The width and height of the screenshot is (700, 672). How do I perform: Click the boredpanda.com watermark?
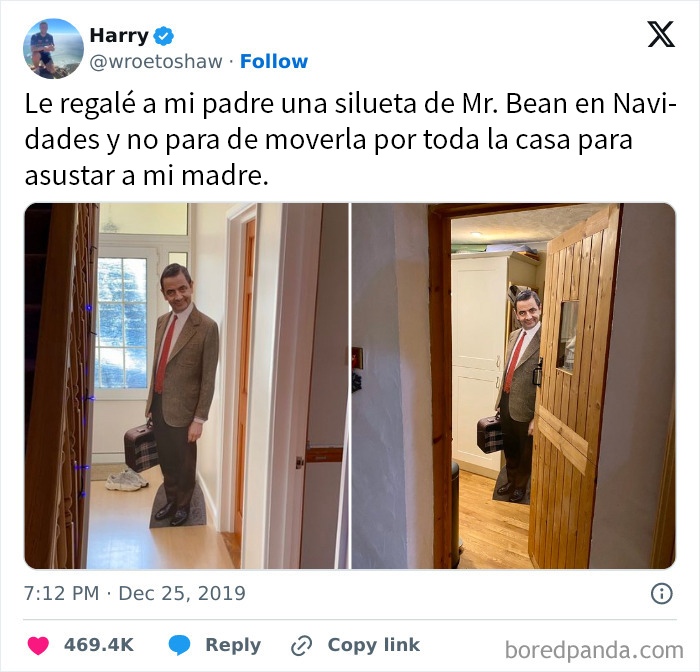click(x=594, y=650)
